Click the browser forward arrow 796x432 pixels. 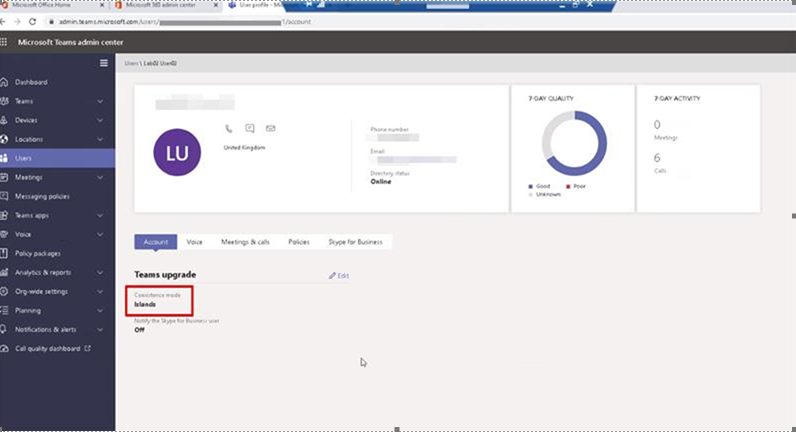point(17,22)
